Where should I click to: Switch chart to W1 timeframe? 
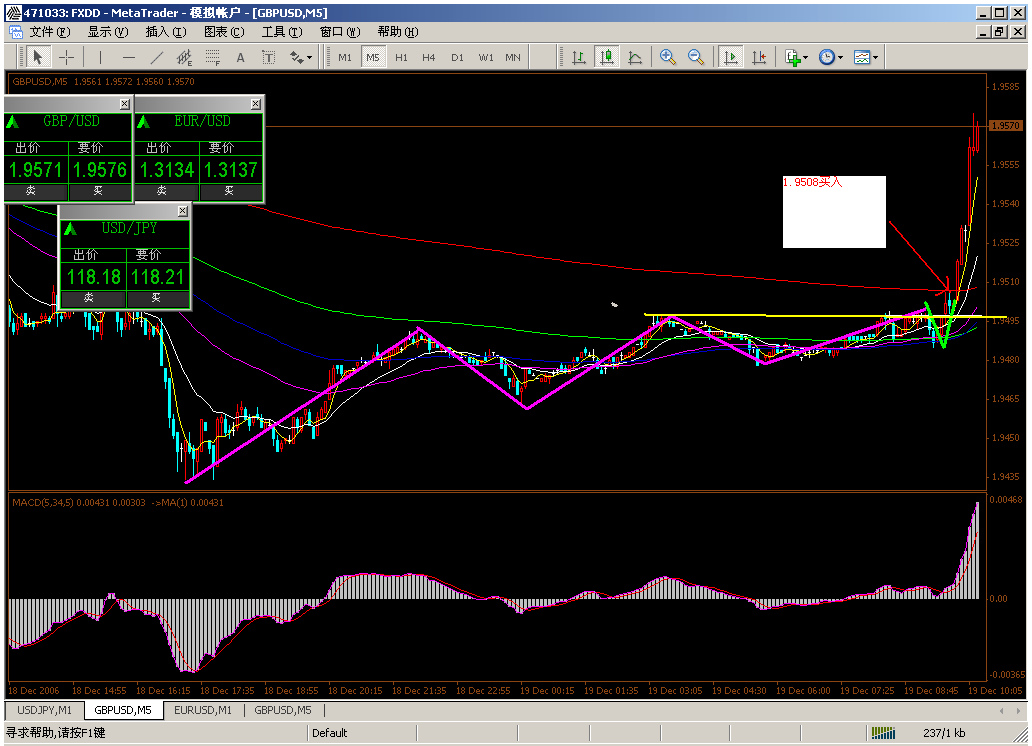[x=486, y=58]
